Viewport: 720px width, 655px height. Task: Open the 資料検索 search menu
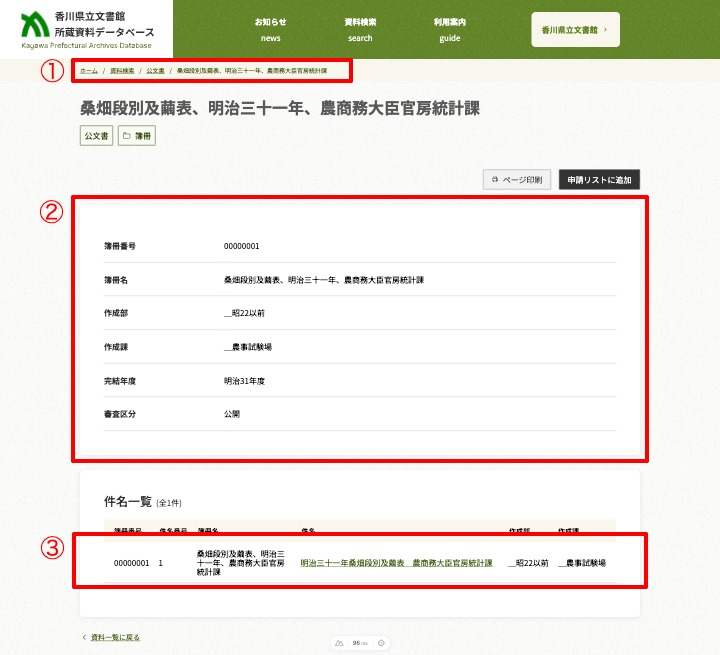[360, 30]
